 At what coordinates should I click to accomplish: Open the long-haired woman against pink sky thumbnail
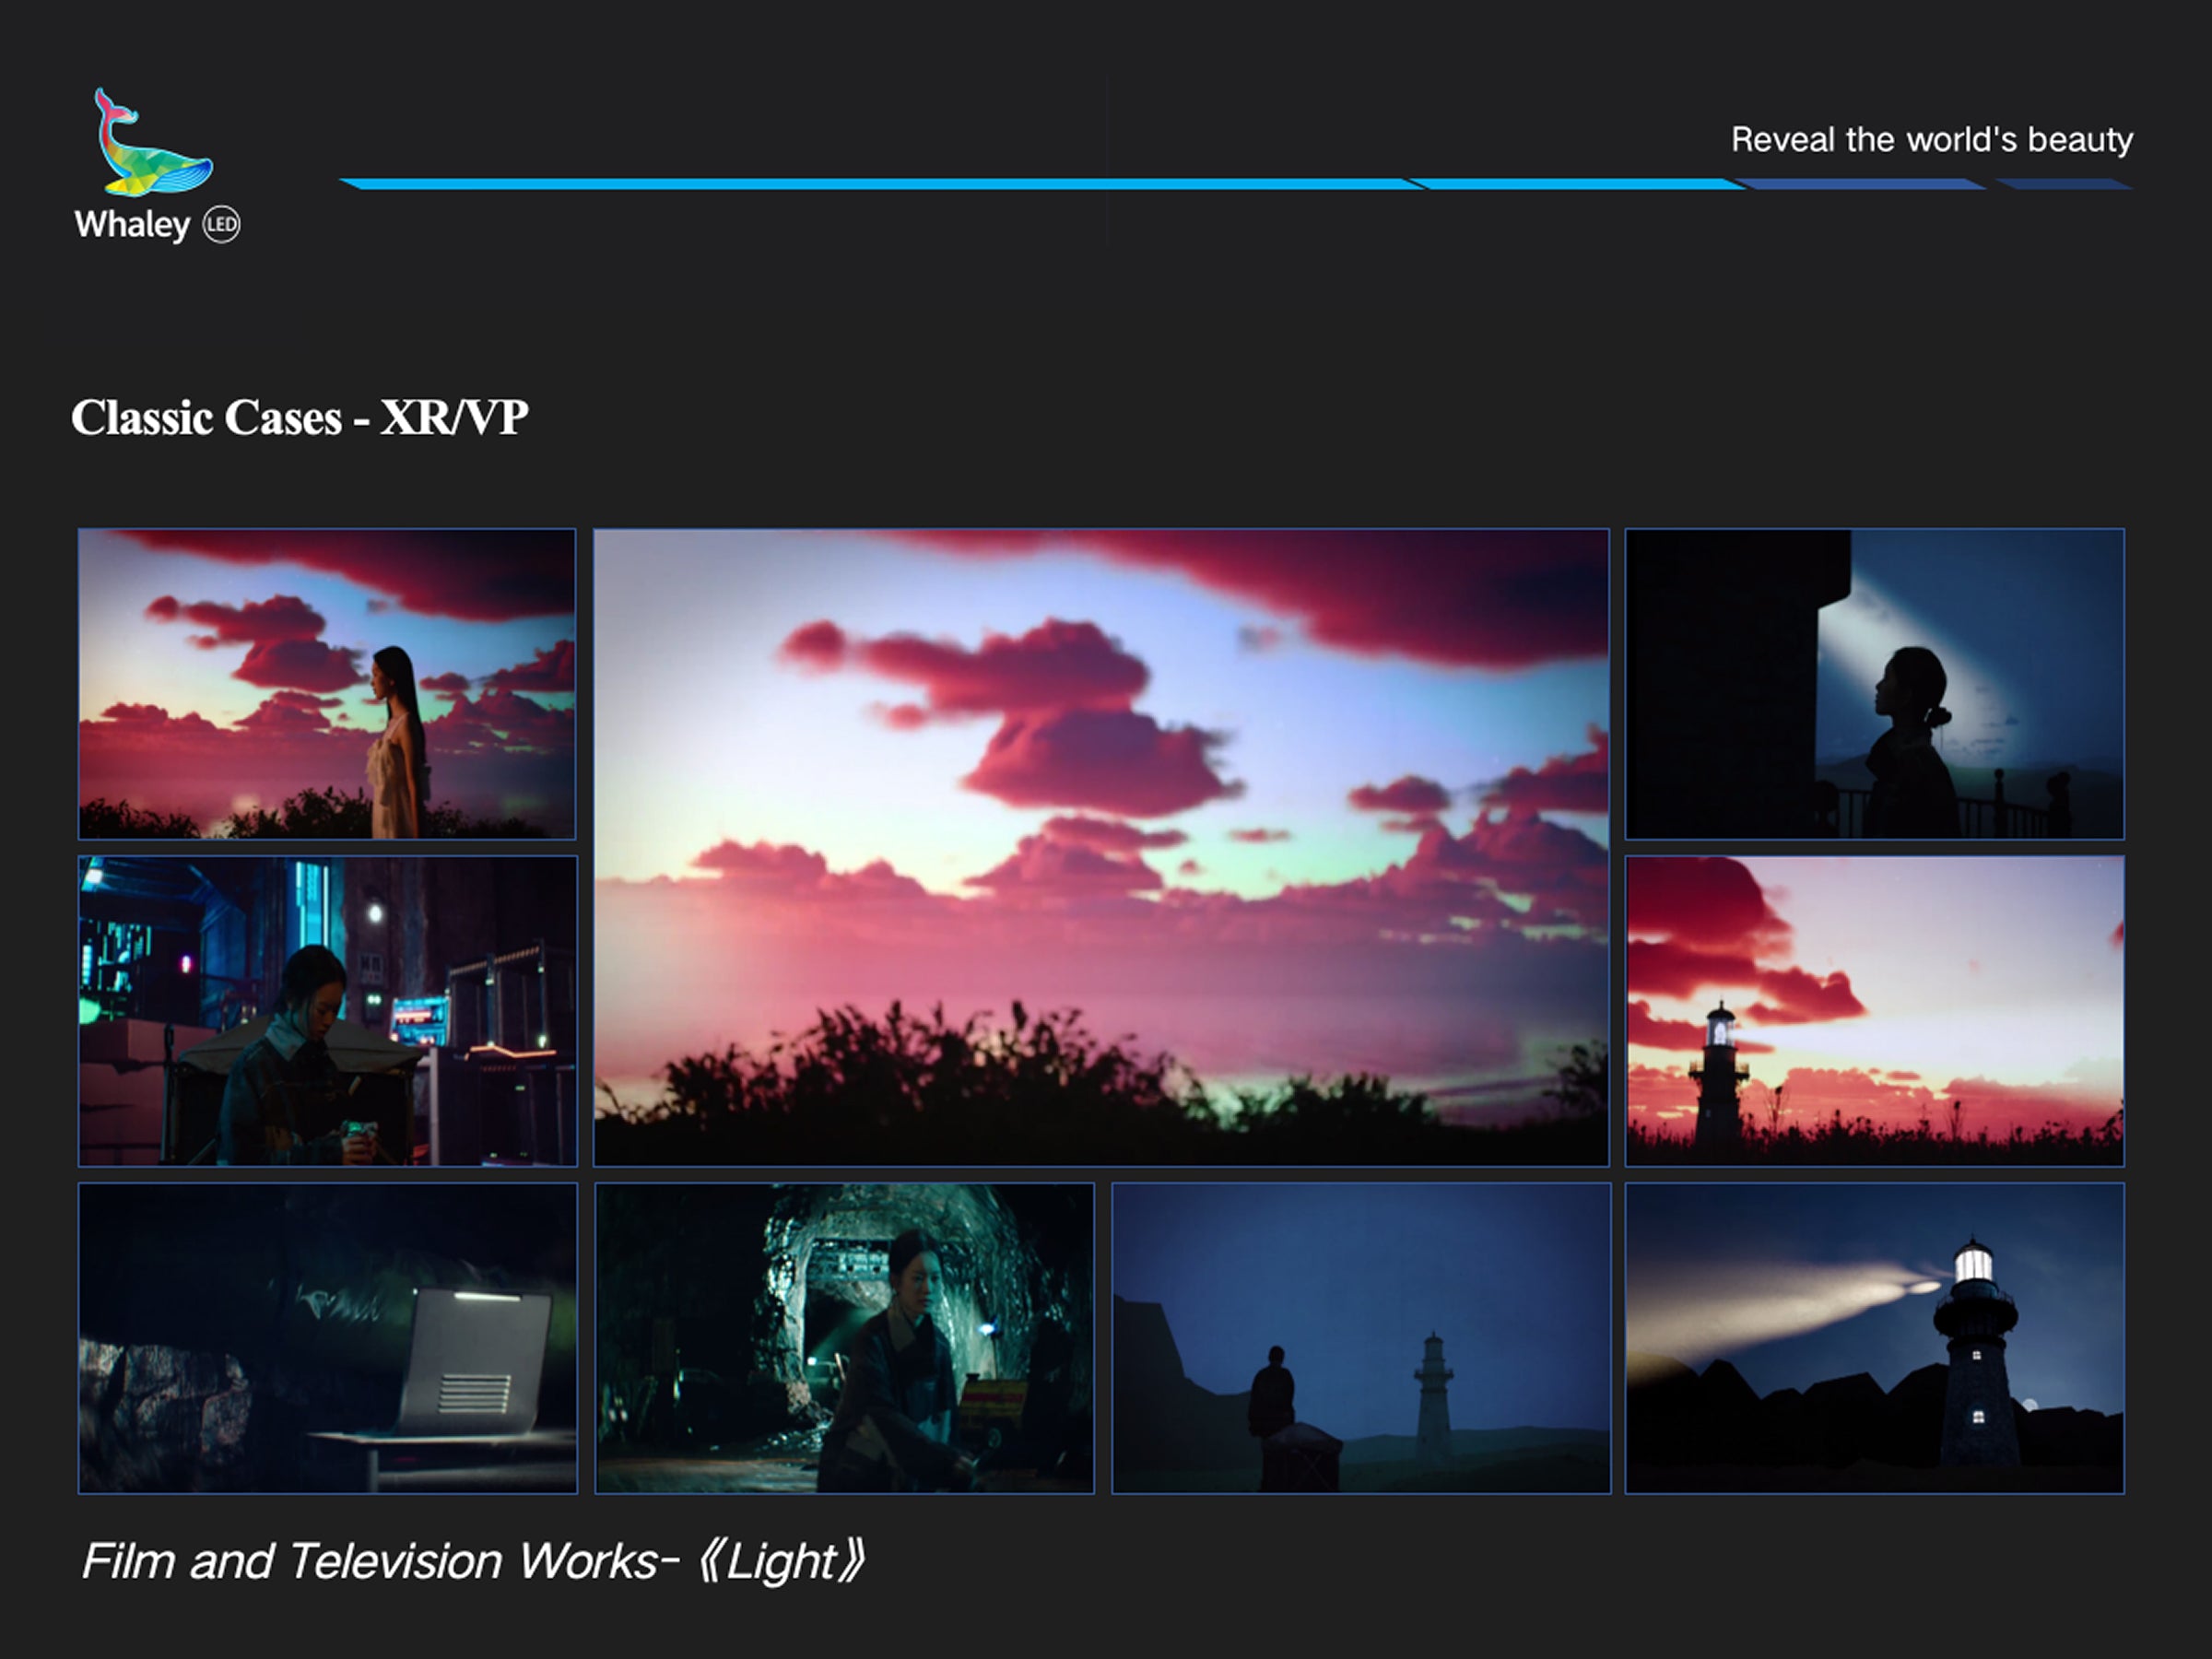[x=327, y=684]
